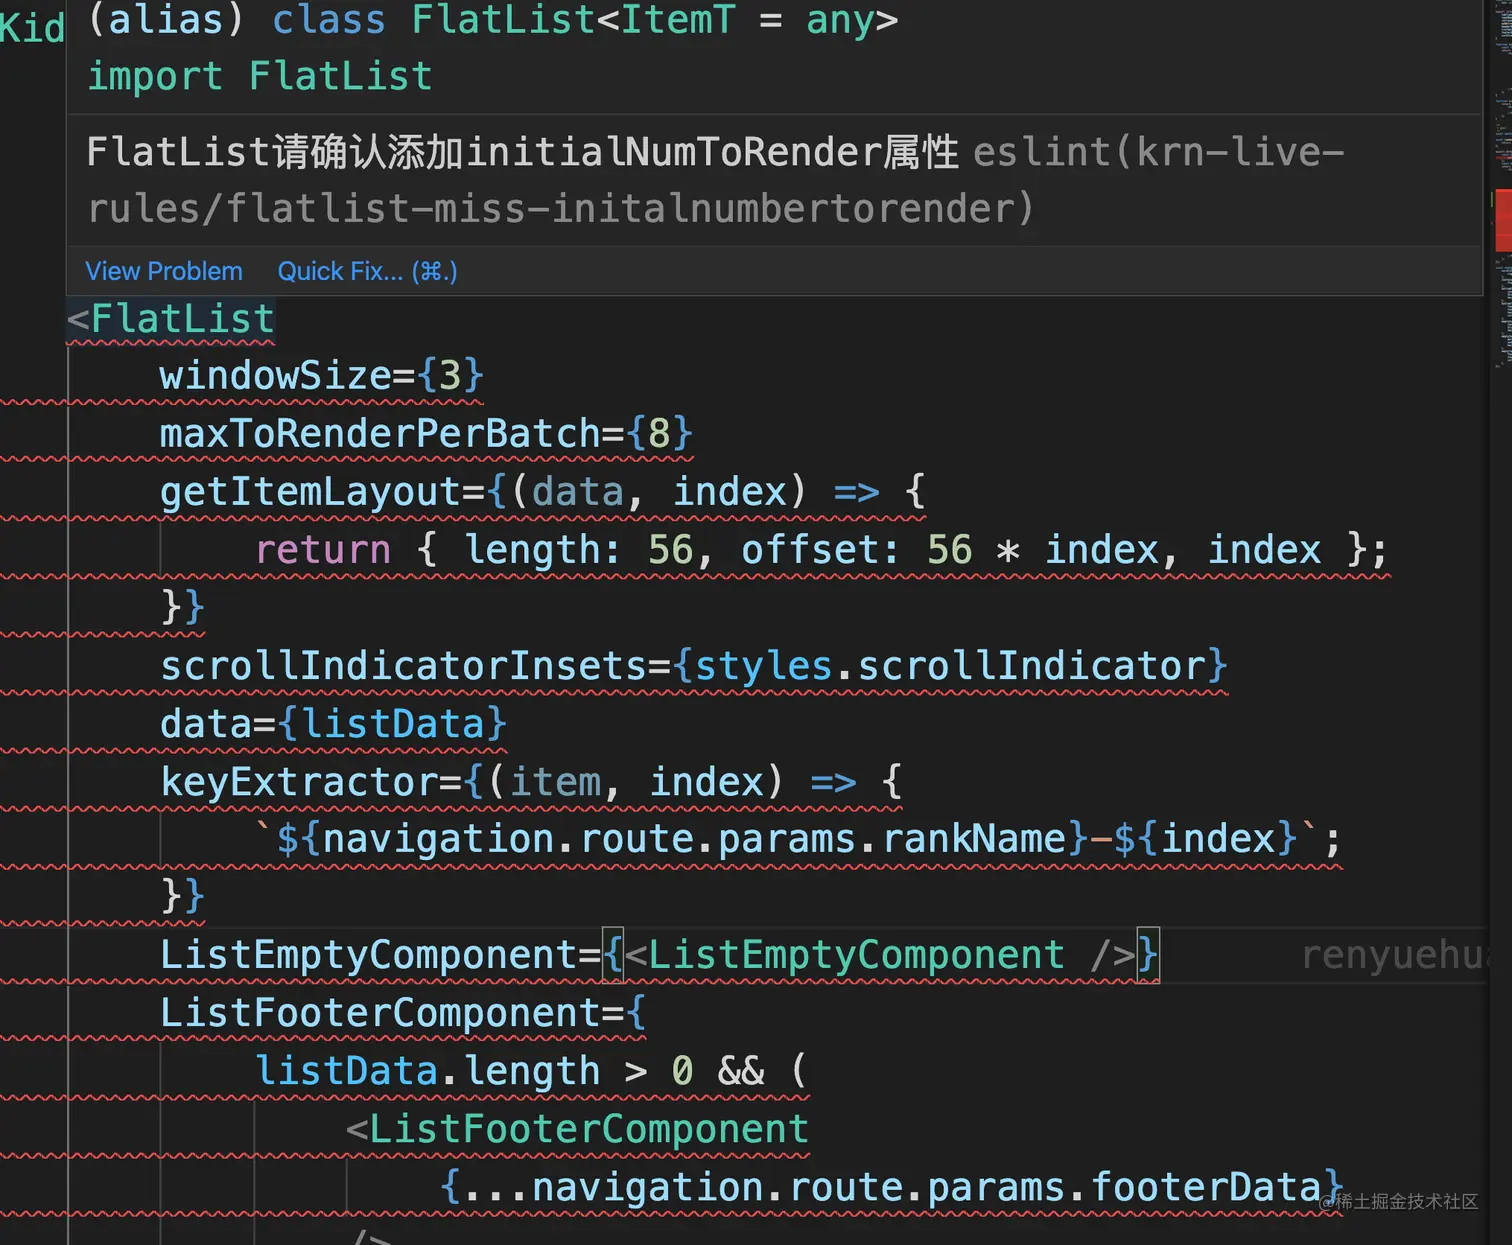This screenshot has height=1245, width=1512.
Task: Click ListEmptyComponent= prop name
Action: tap(380, 955)
